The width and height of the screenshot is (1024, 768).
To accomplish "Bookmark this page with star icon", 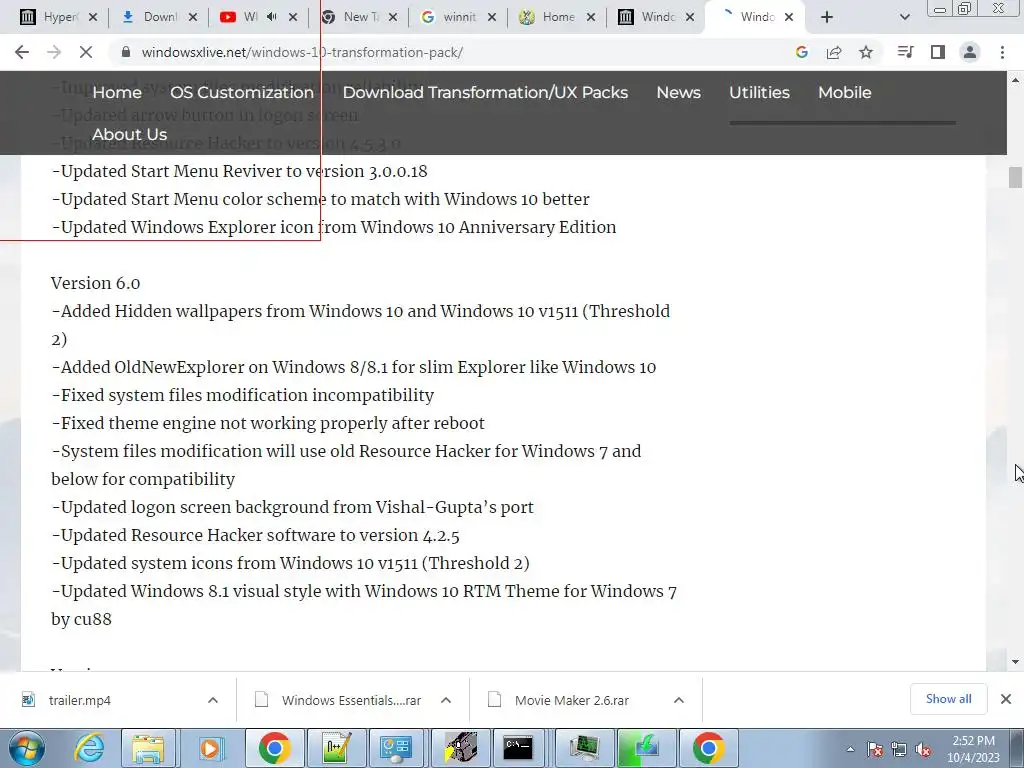I will click(866, 52).
